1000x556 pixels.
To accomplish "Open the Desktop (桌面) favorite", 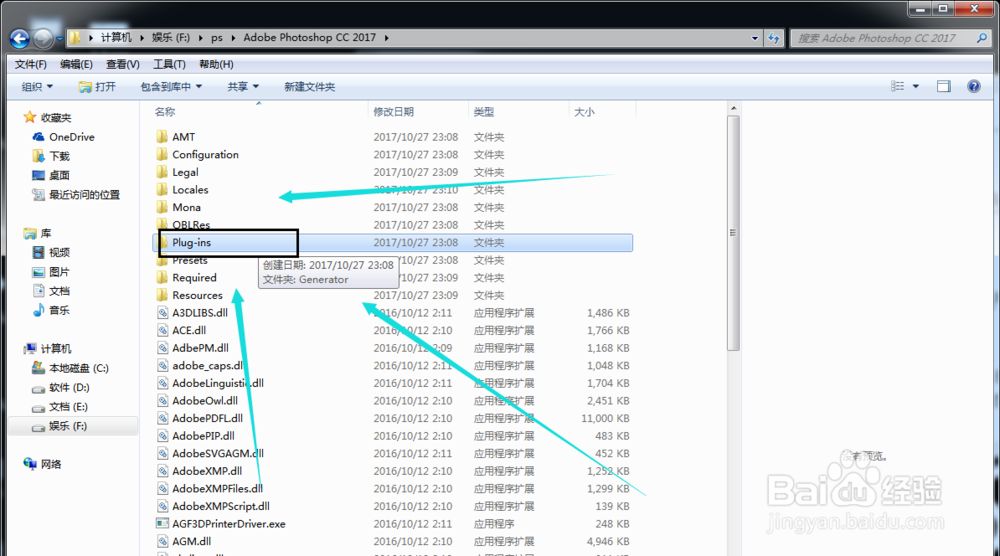I will 51,175.
